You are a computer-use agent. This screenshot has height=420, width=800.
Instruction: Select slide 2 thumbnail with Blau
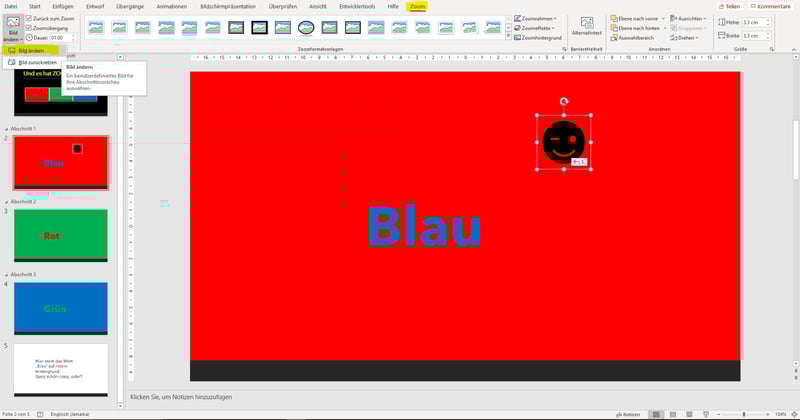coord(61,162)
